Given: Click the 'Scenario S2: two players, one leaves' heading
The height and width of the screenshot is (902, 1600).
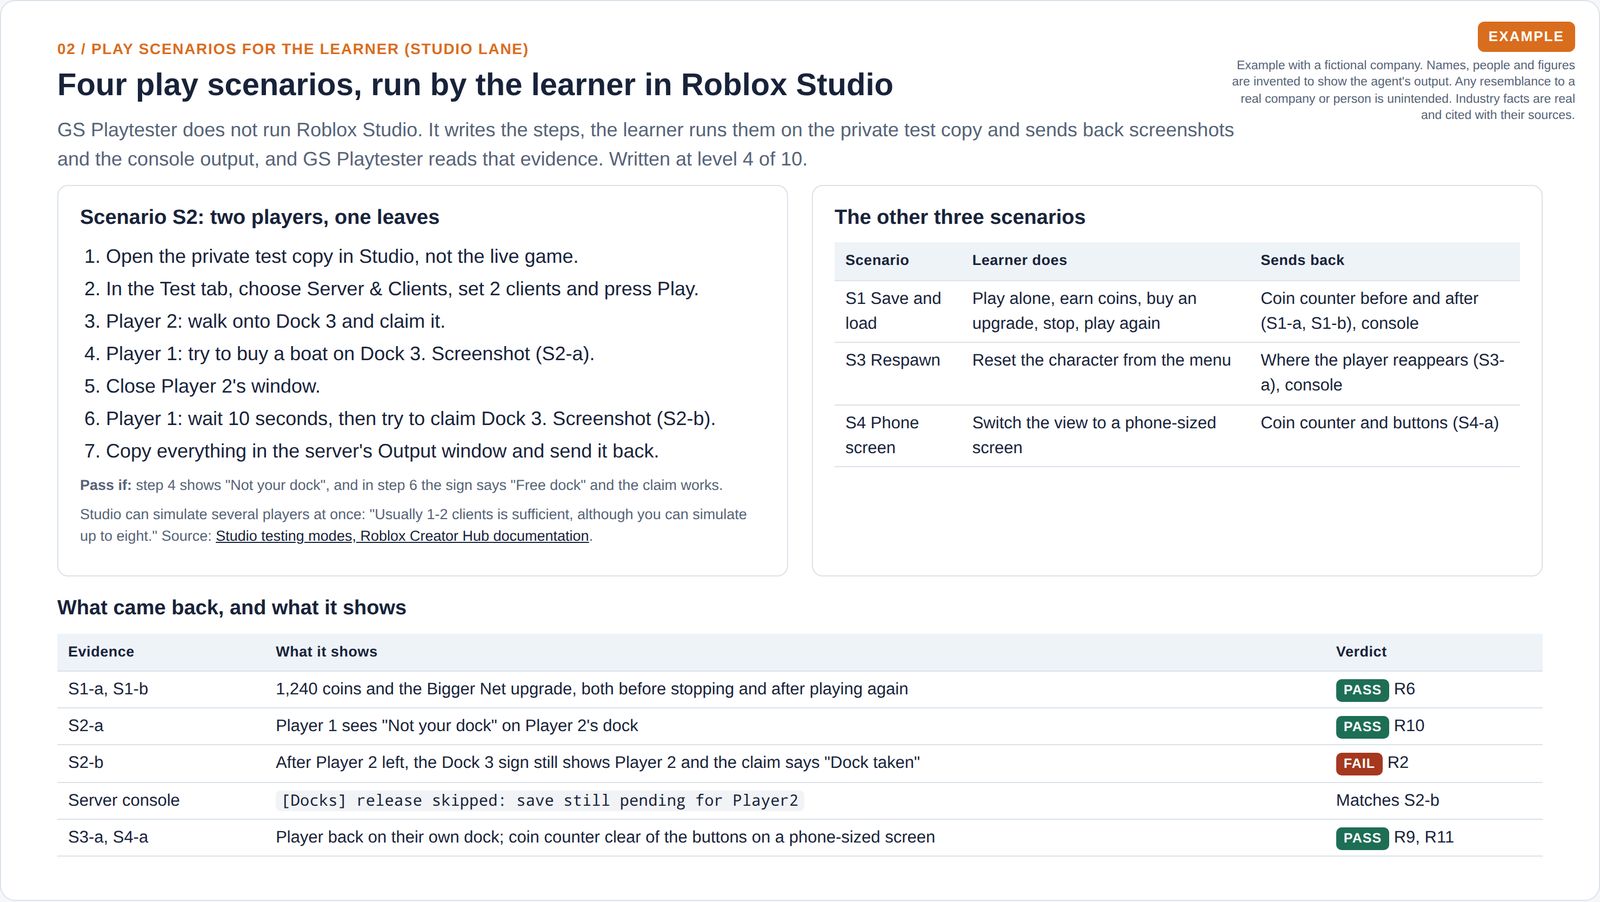Looking at the screenshot, I should point(260,217).
